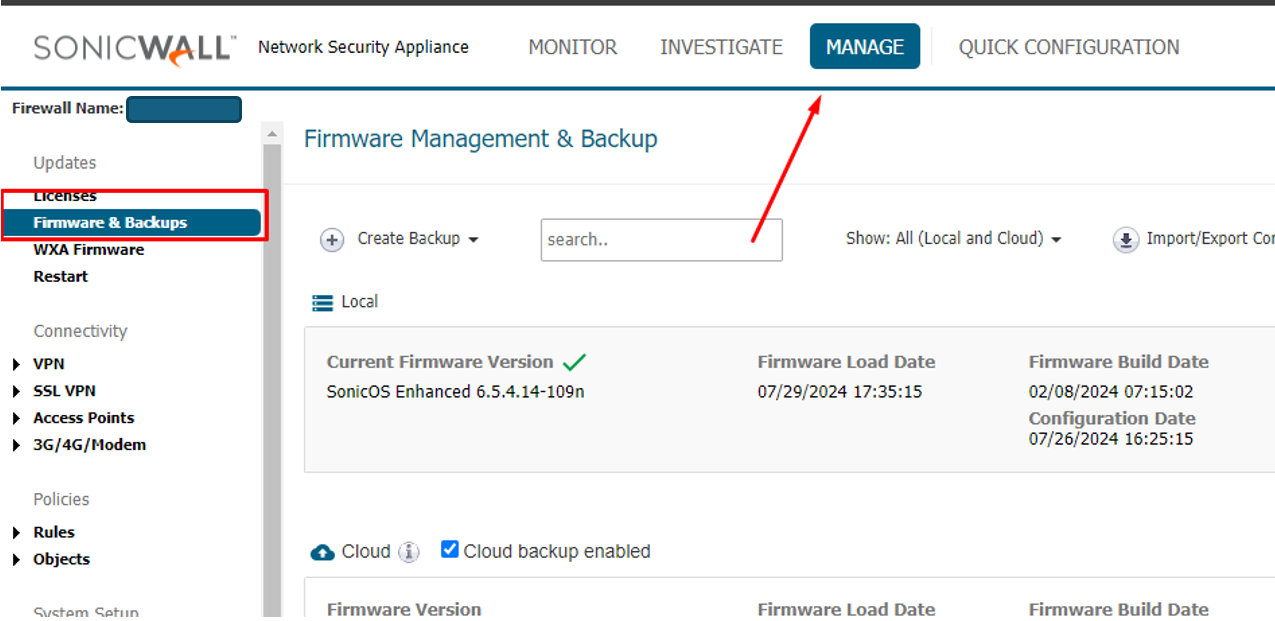Click the Local Firmware Build Date header
The width and height of the screenshot is (1275, 621).
point(1119,362)
